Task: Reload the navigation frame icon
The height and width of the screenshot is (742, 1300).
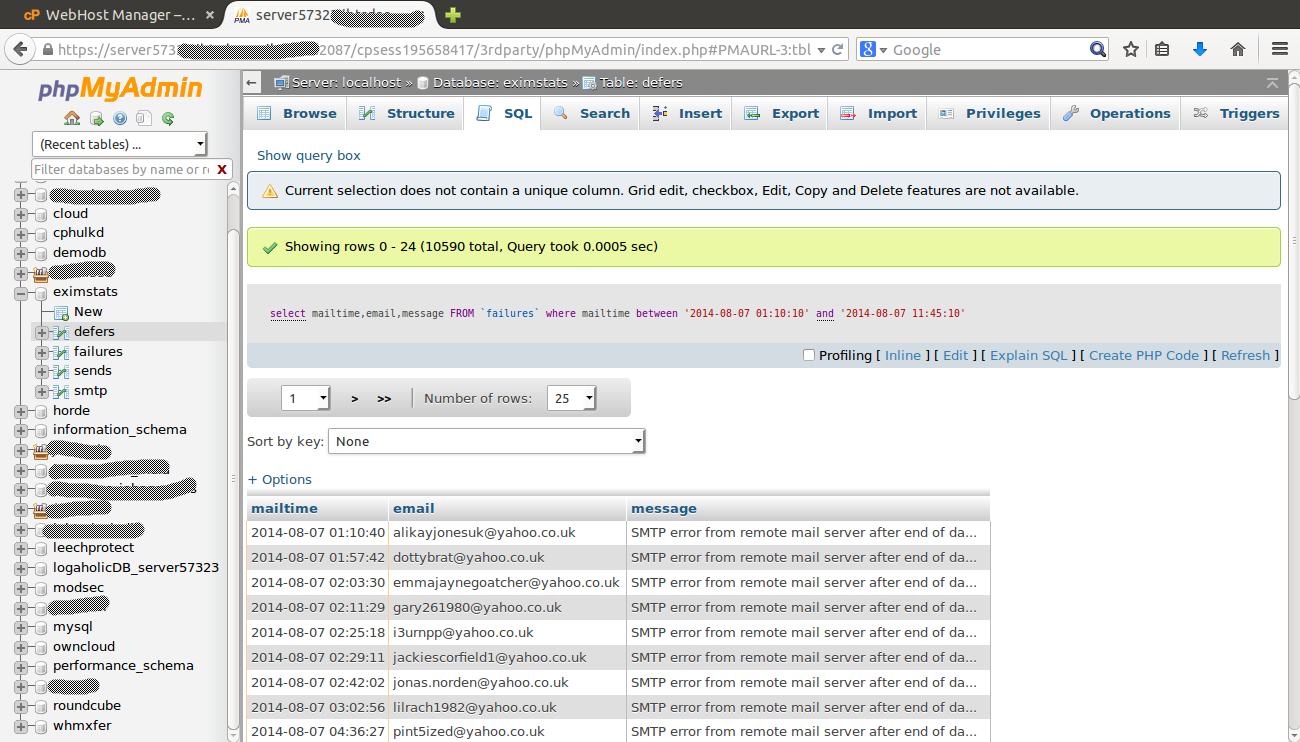Action: click(x=168, y=118)
